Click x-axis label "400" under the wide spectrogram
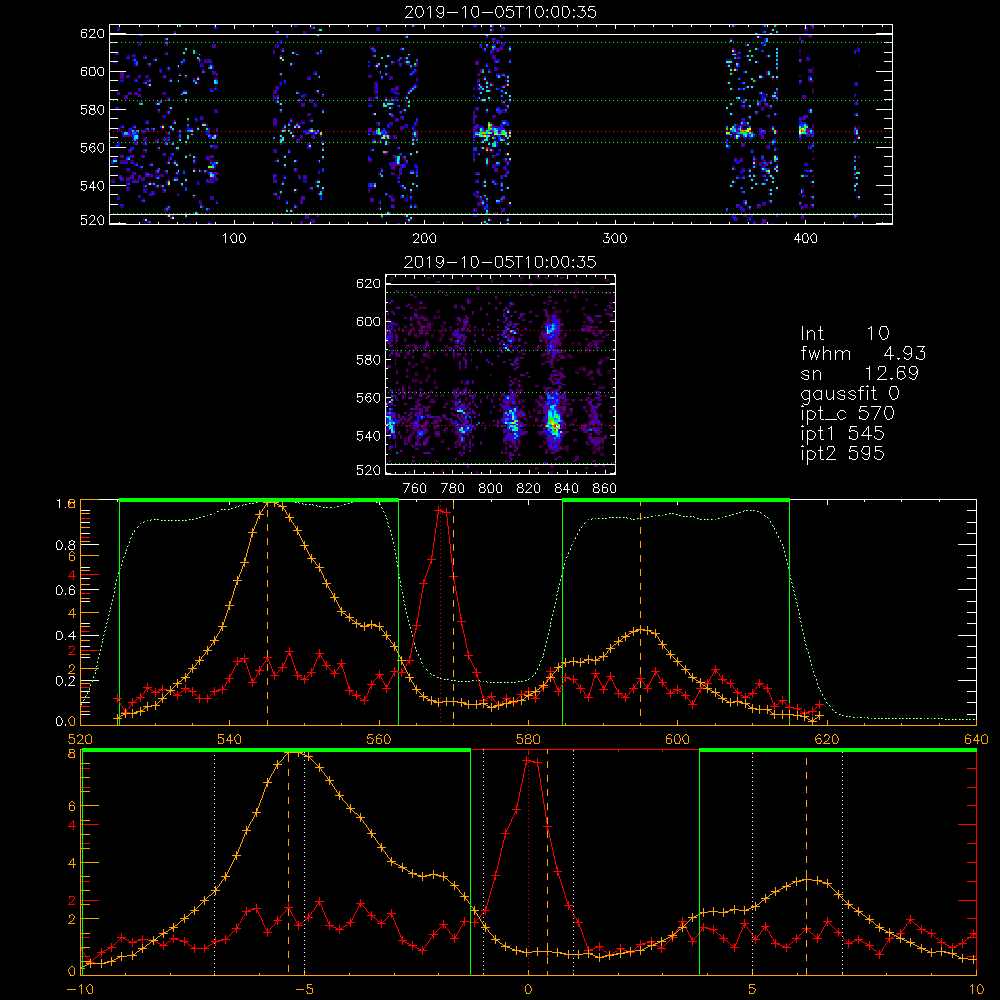 (805, 239)
